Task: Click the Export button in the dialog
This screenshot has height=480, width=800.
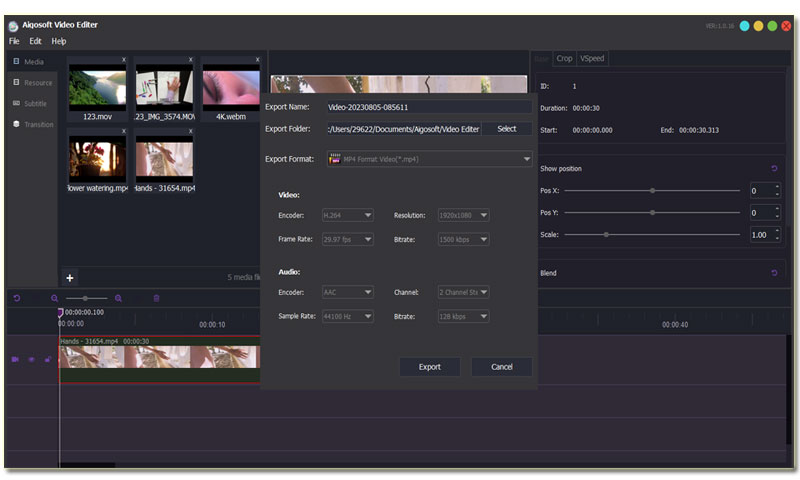Action: (x=429, y=367)
